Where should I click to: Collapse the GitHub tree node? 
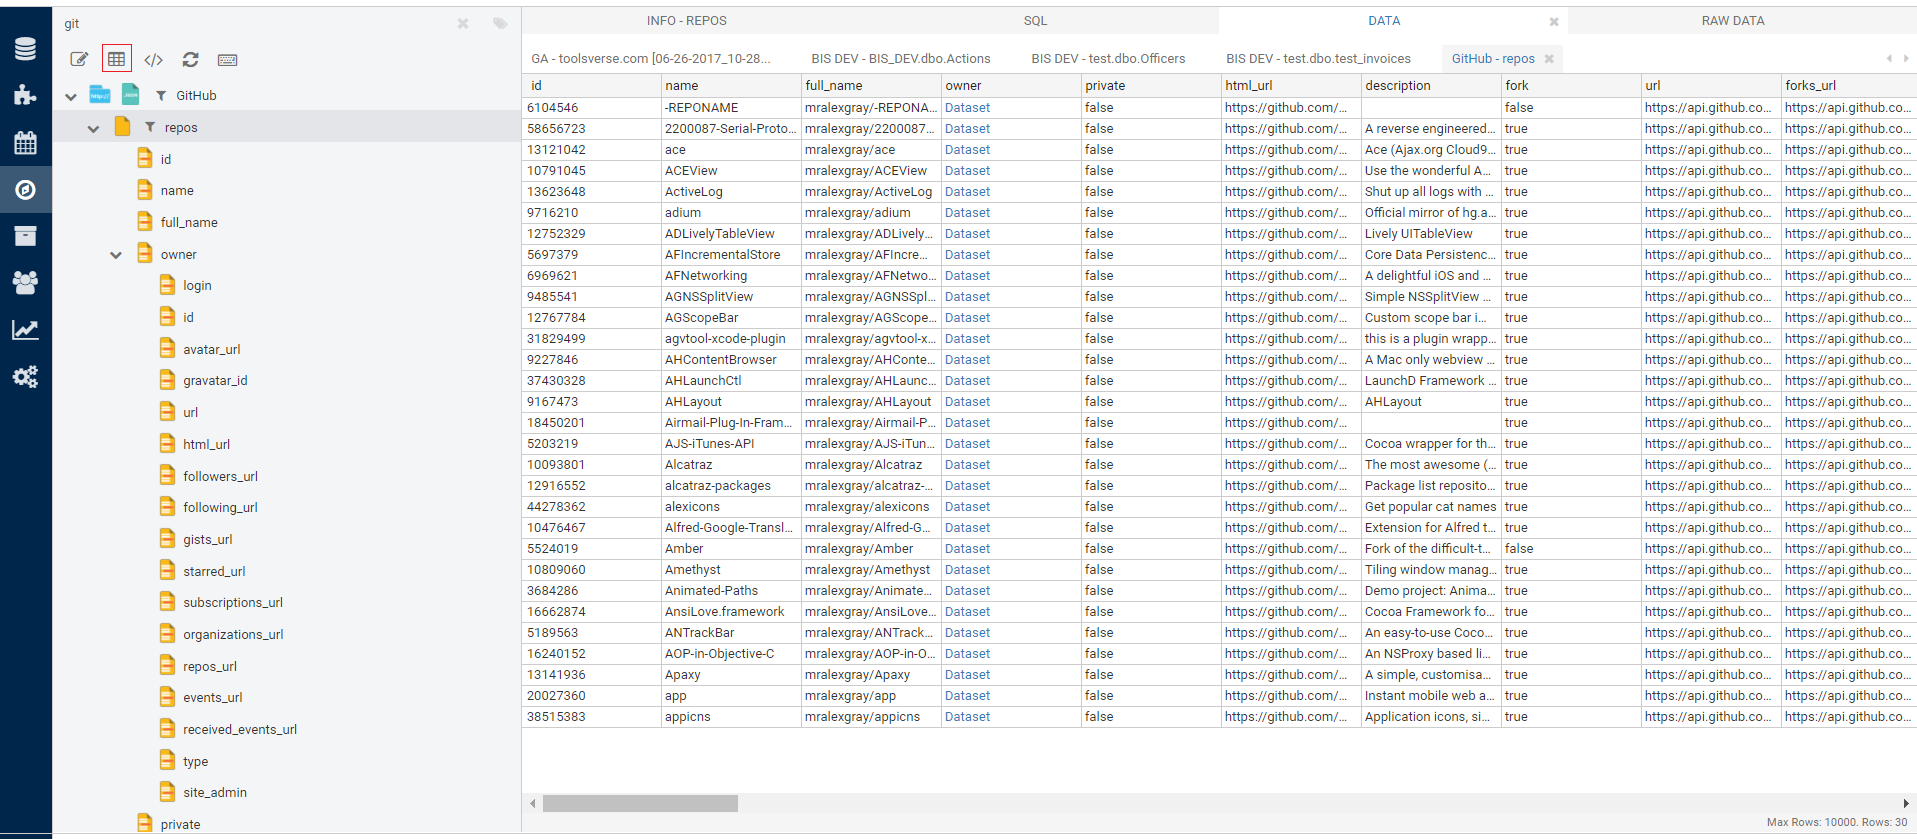pyautogui.click(x=71, y=97)
